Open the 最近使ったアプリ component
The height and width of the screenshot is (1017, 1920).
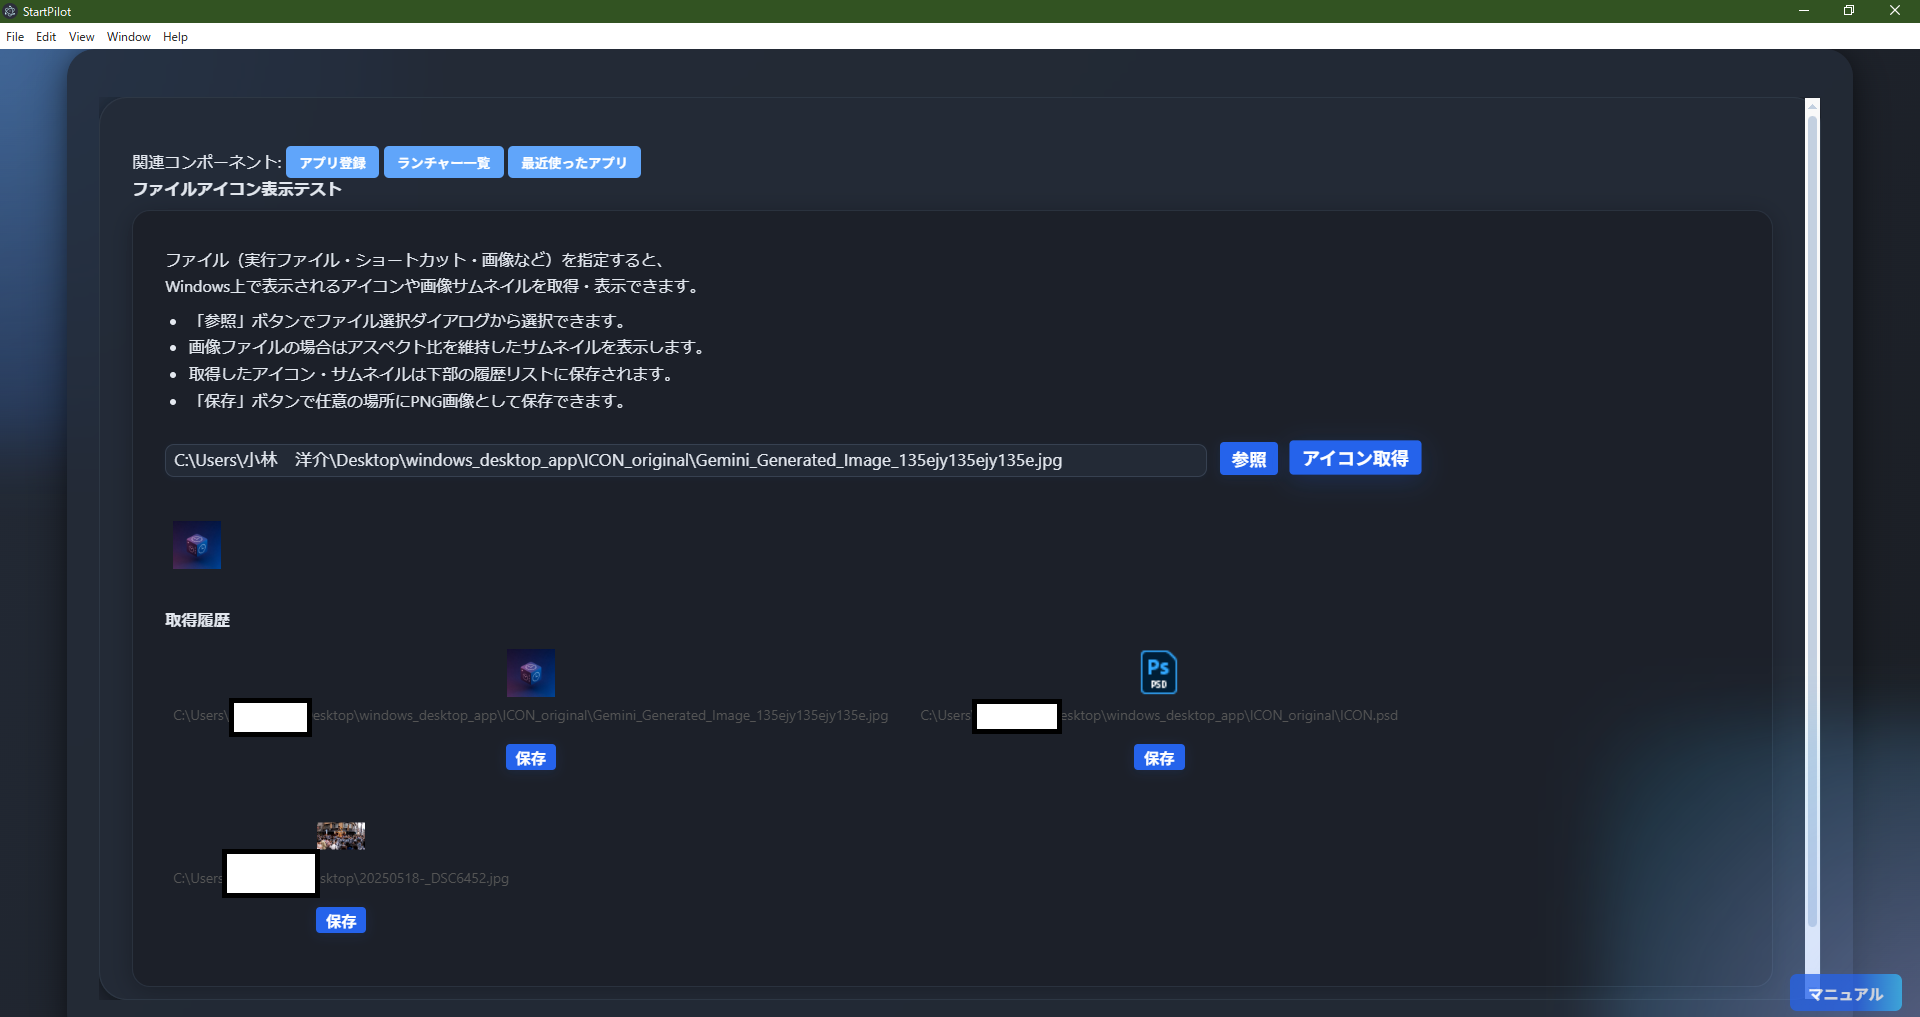tap(573, 162)
